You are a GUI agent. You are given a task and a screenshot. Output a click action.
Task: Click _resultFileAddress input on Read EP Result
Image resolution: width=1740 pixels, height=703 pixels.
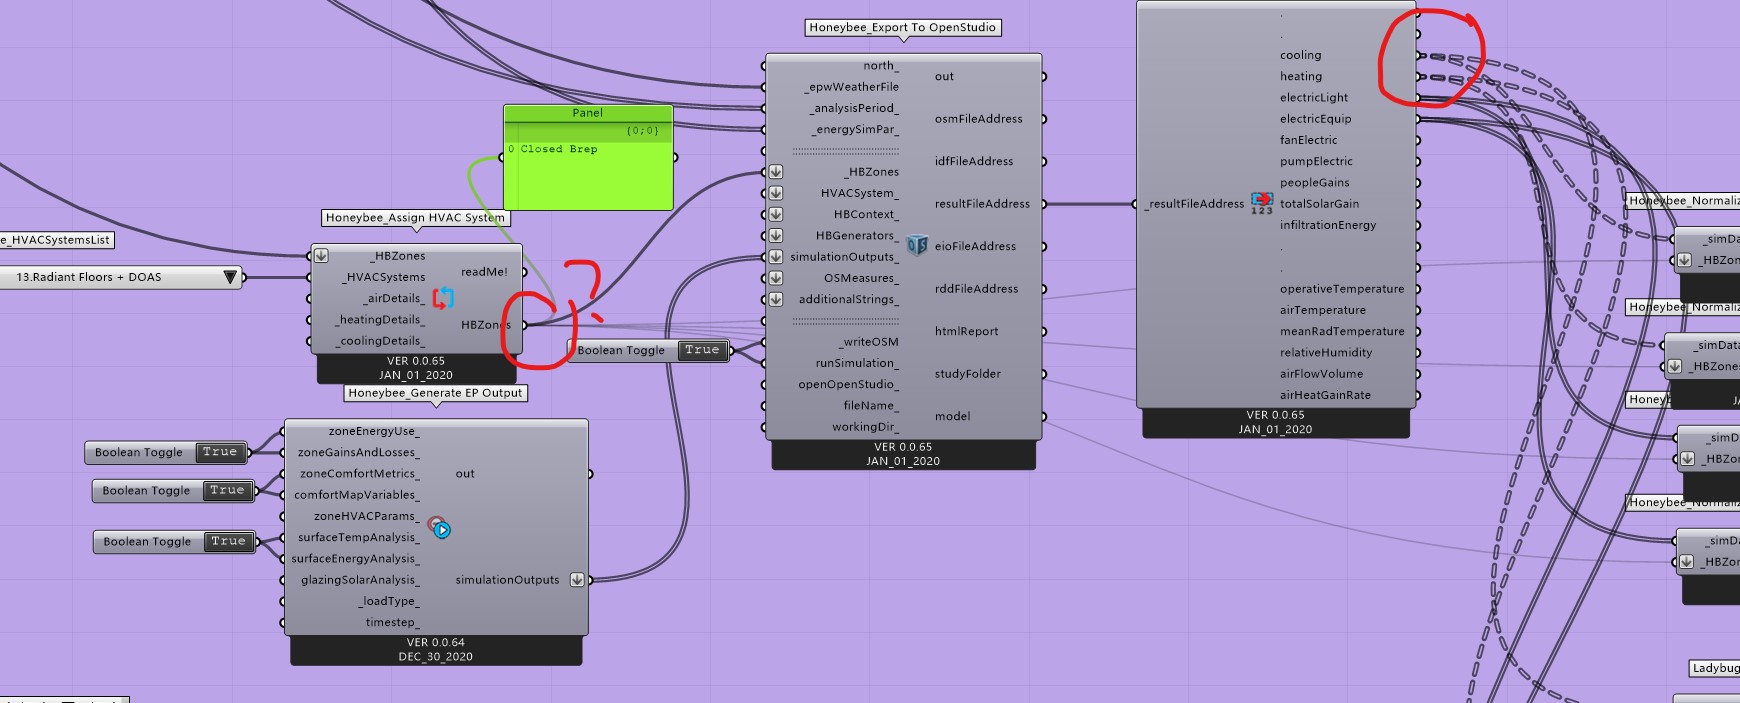pyautogui.click(x=1195, y=204)
